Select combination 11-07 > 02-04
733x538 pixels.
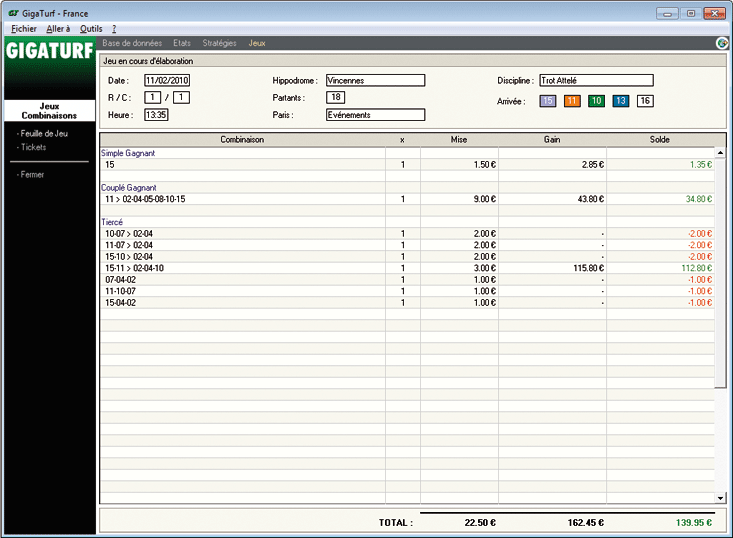(407, 245)
